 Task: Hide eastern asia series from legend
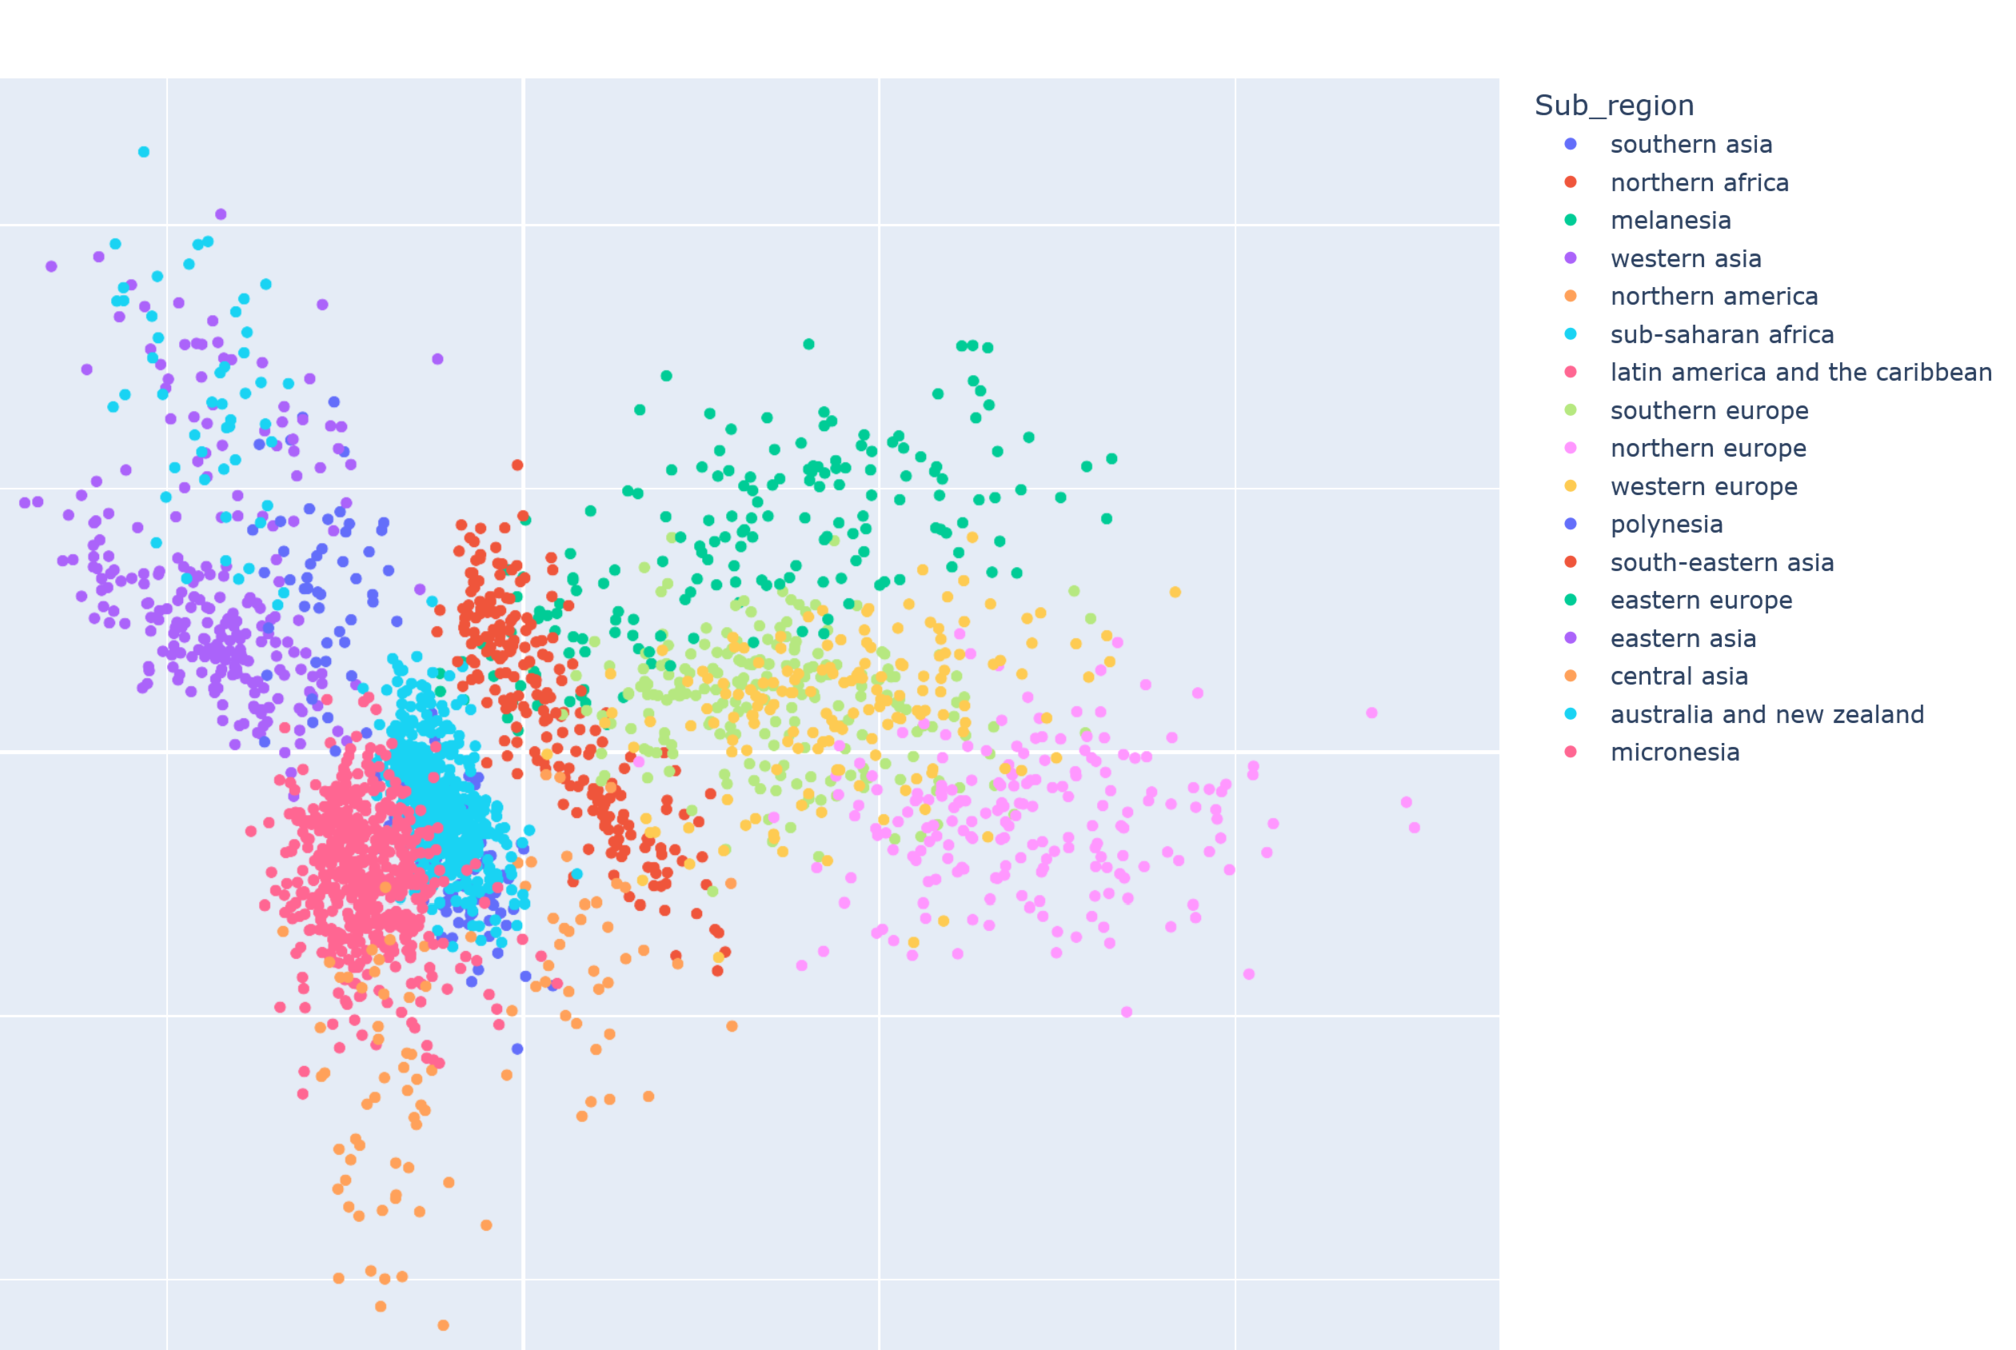(x=1682, y=639)
